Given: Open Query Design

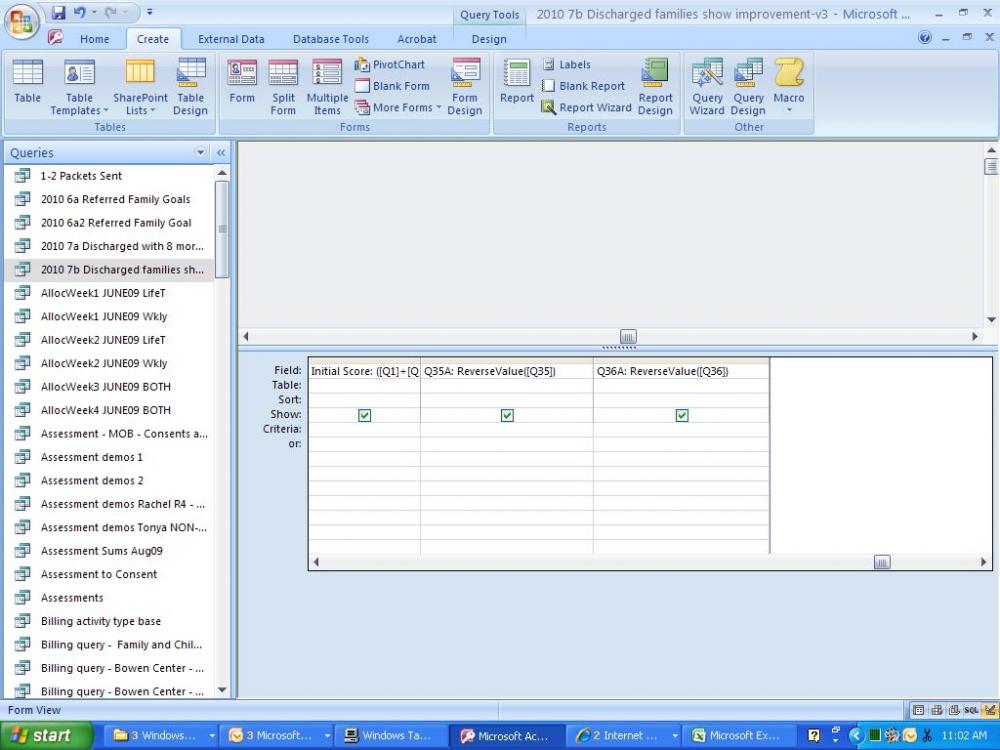Looking at the screenshot, I should click(x=748, y=87).
